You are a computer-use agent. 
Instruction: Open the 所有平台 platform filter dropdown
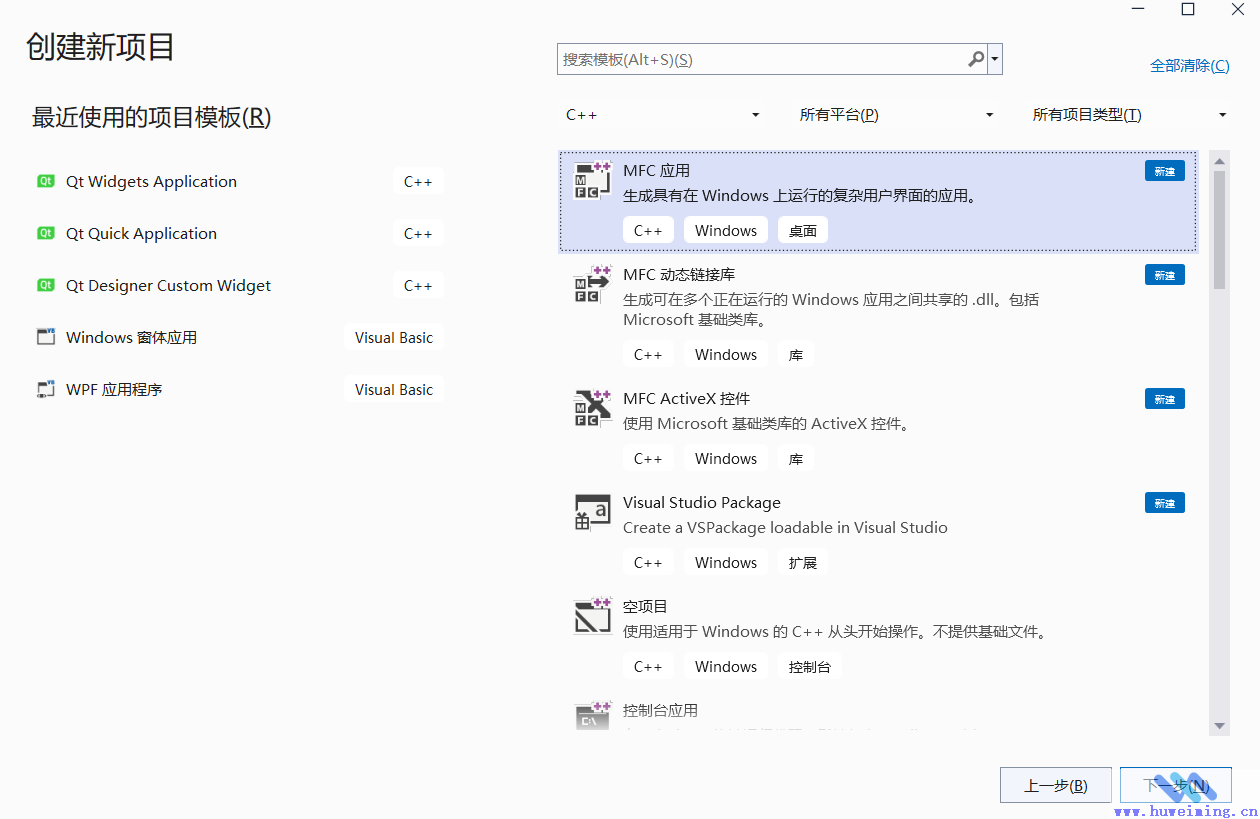pos(897,115)
